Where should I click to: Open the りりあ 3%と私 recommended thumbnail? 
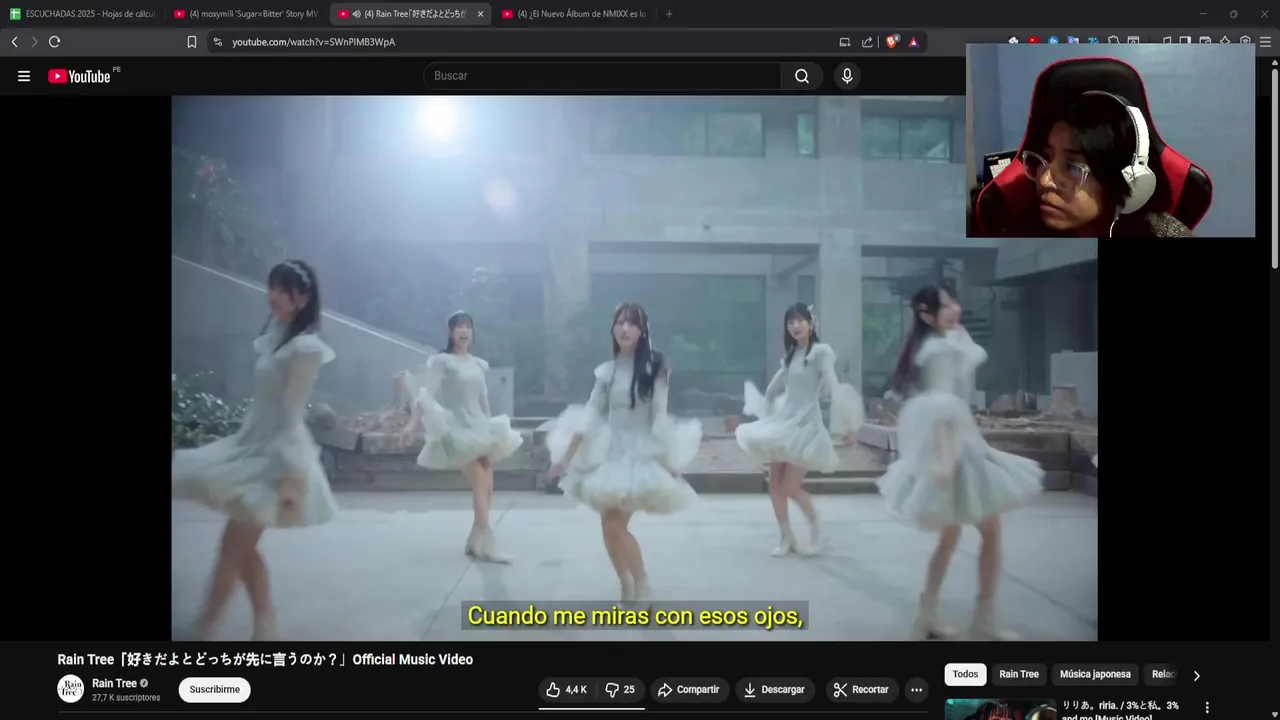(1000, 709)
